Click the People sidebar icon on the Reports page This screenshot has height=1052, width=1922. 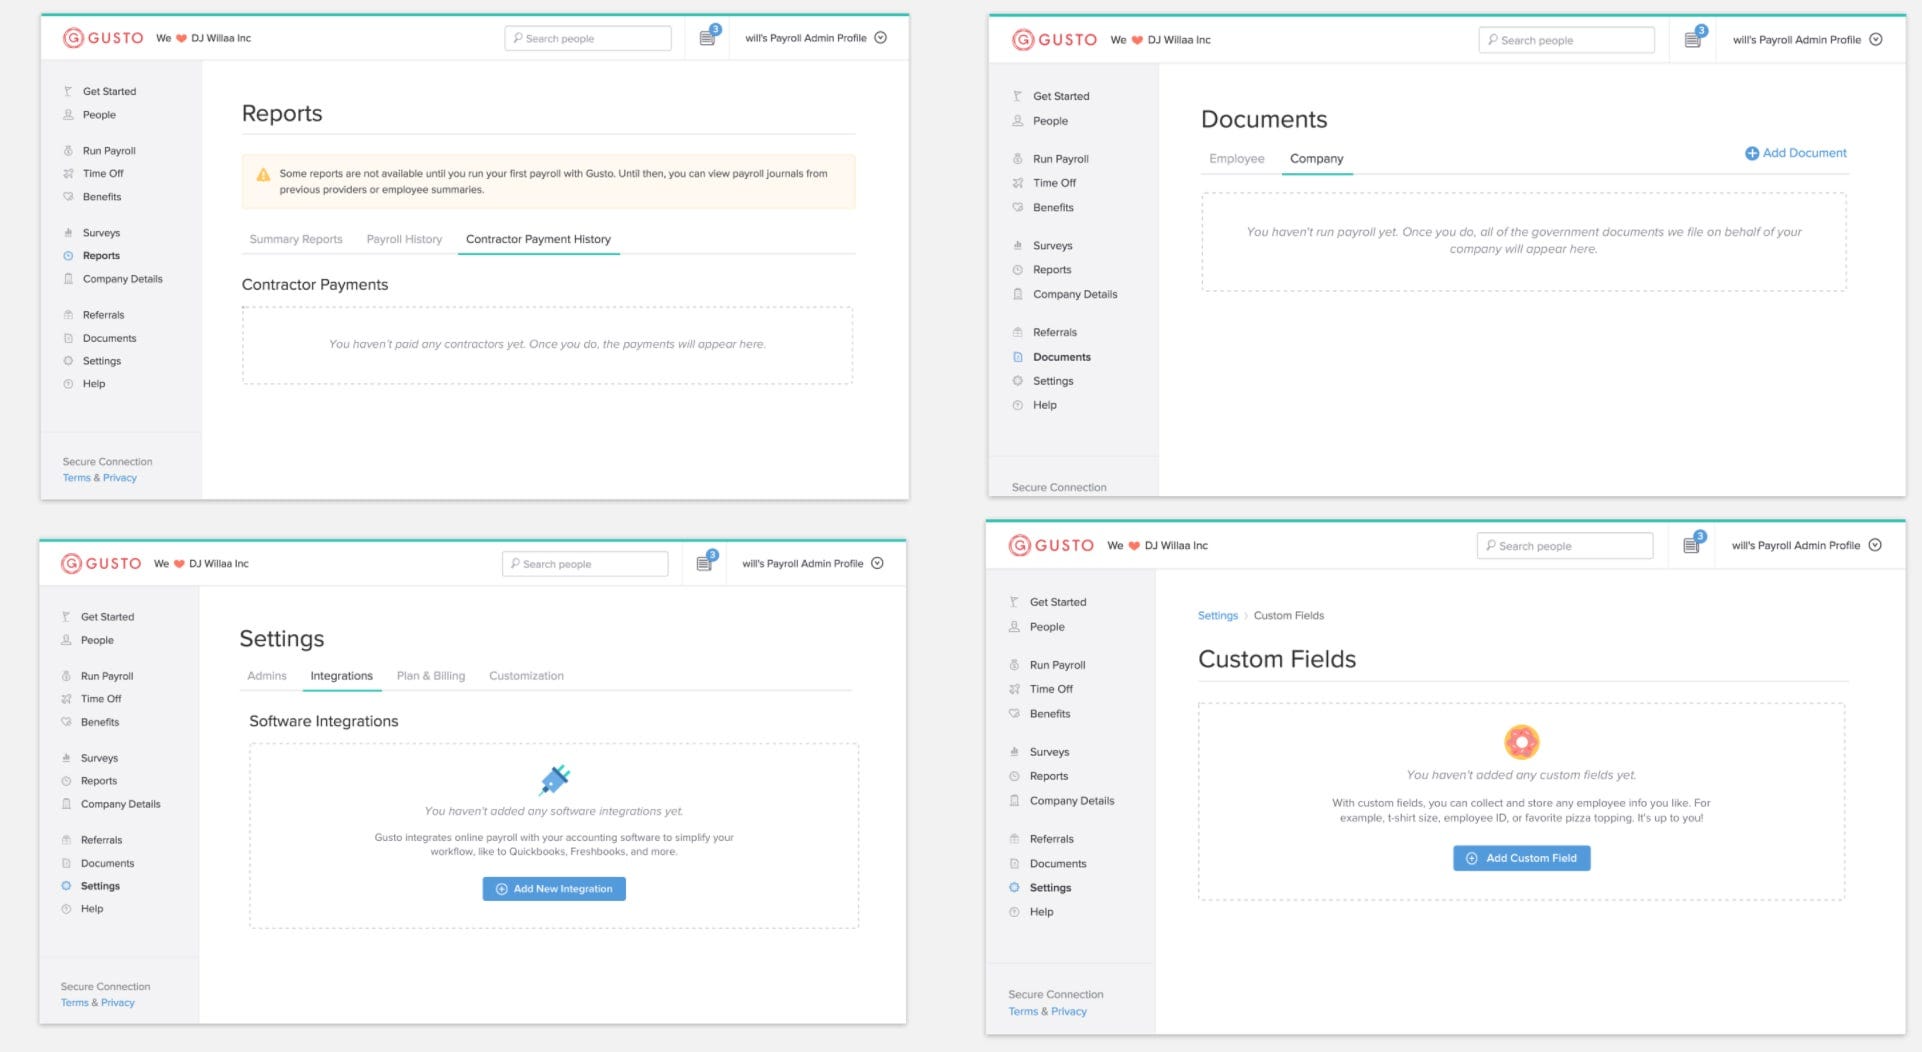click(x=68, y=115)
